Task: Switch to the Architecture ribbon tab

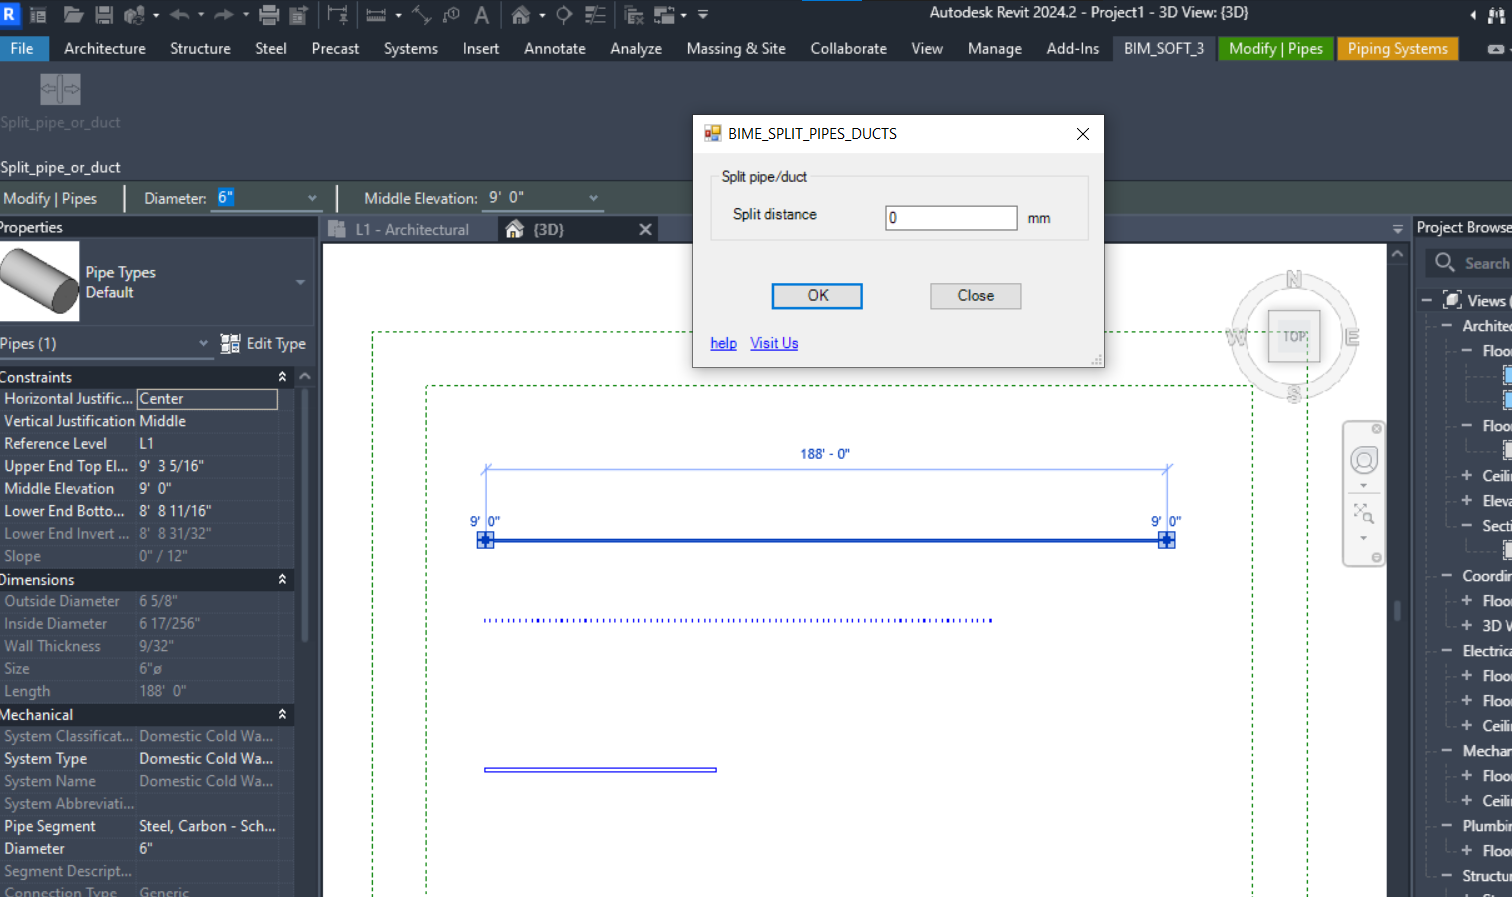Action: click(x=105, y=48)
